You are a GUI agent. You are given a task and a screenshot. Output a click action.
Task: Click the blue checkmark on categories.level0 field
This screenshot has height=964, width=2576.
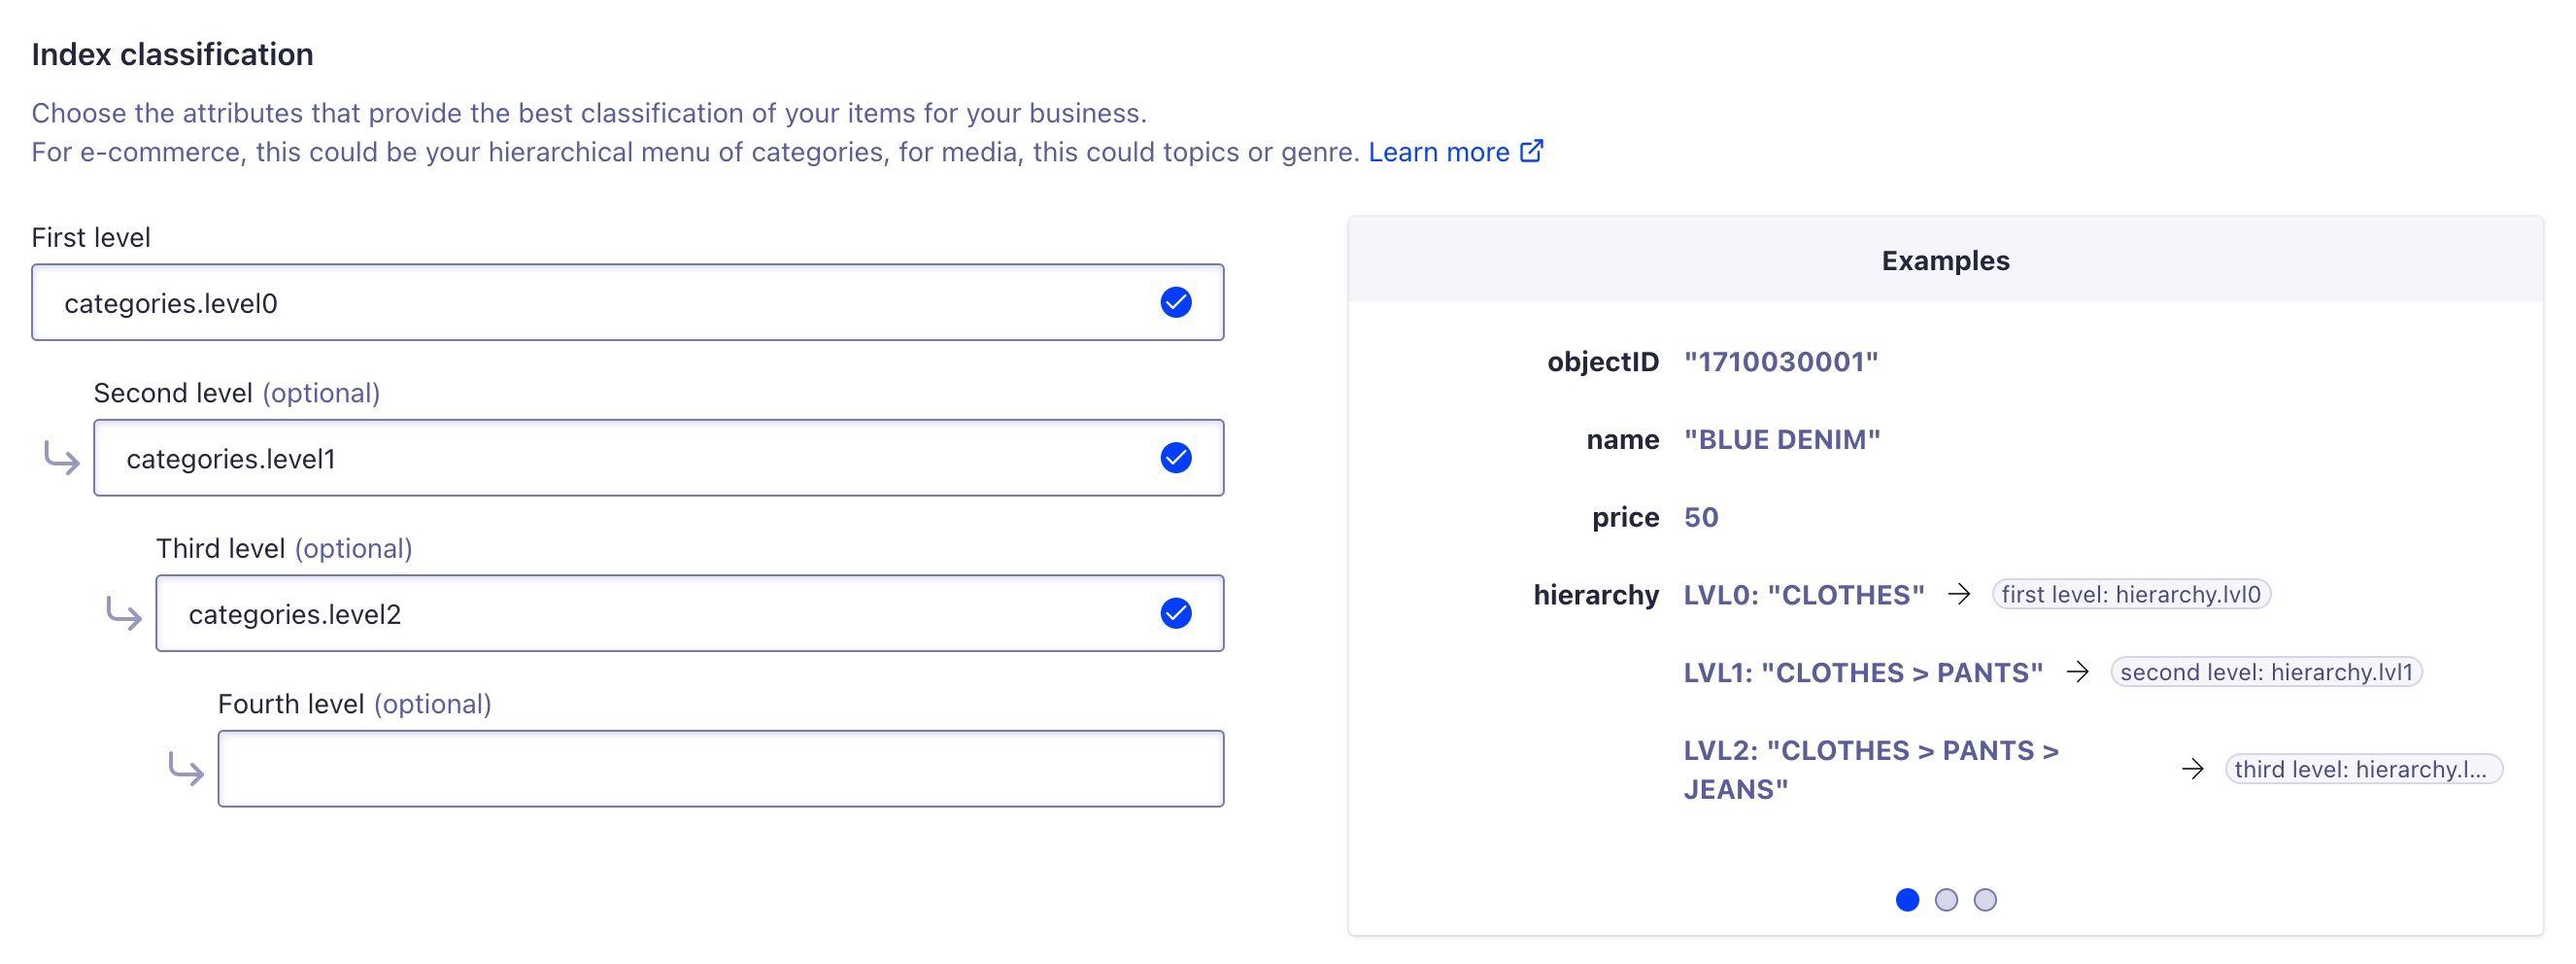click(x=1176, y=302)
